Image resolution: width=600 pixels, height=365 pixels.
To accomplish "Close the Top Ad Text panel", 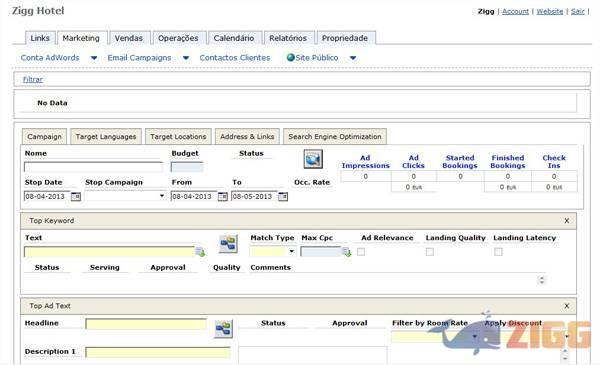I will (567, 306).
